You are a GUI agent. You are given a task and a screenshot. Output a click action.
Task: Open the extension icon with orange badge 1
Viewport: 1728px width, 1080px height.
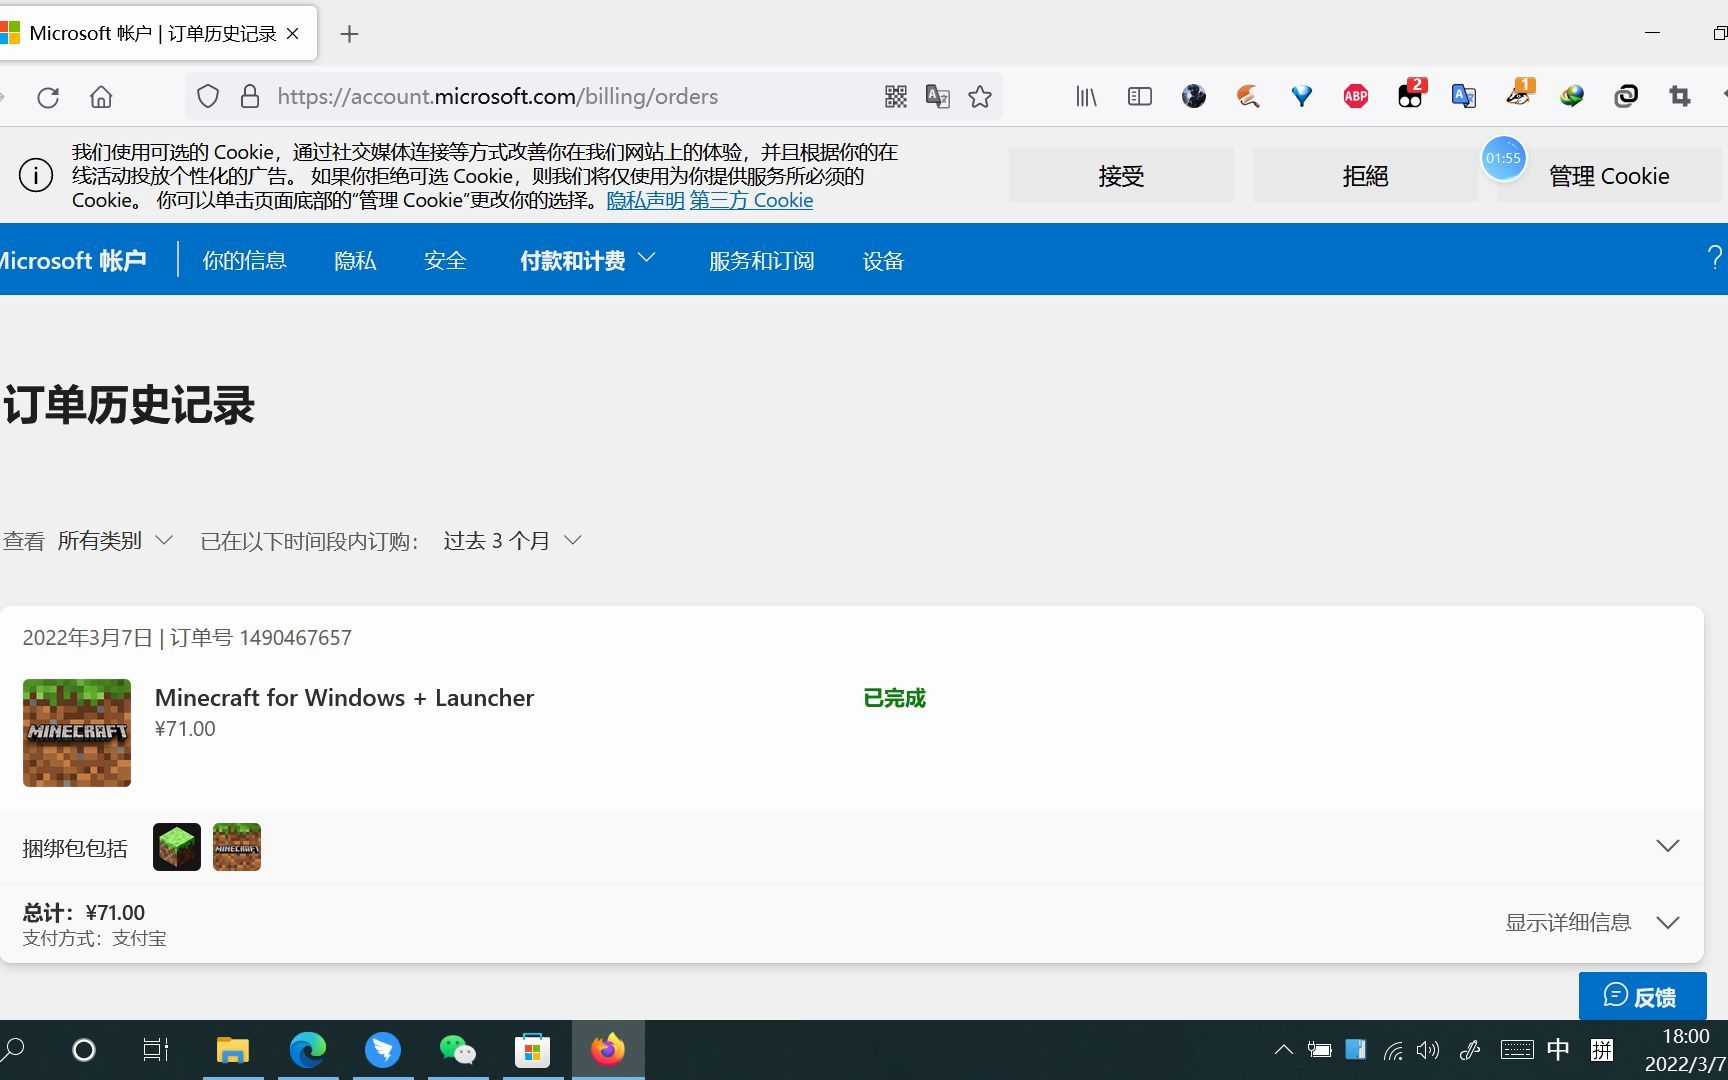click(1520, 93)
